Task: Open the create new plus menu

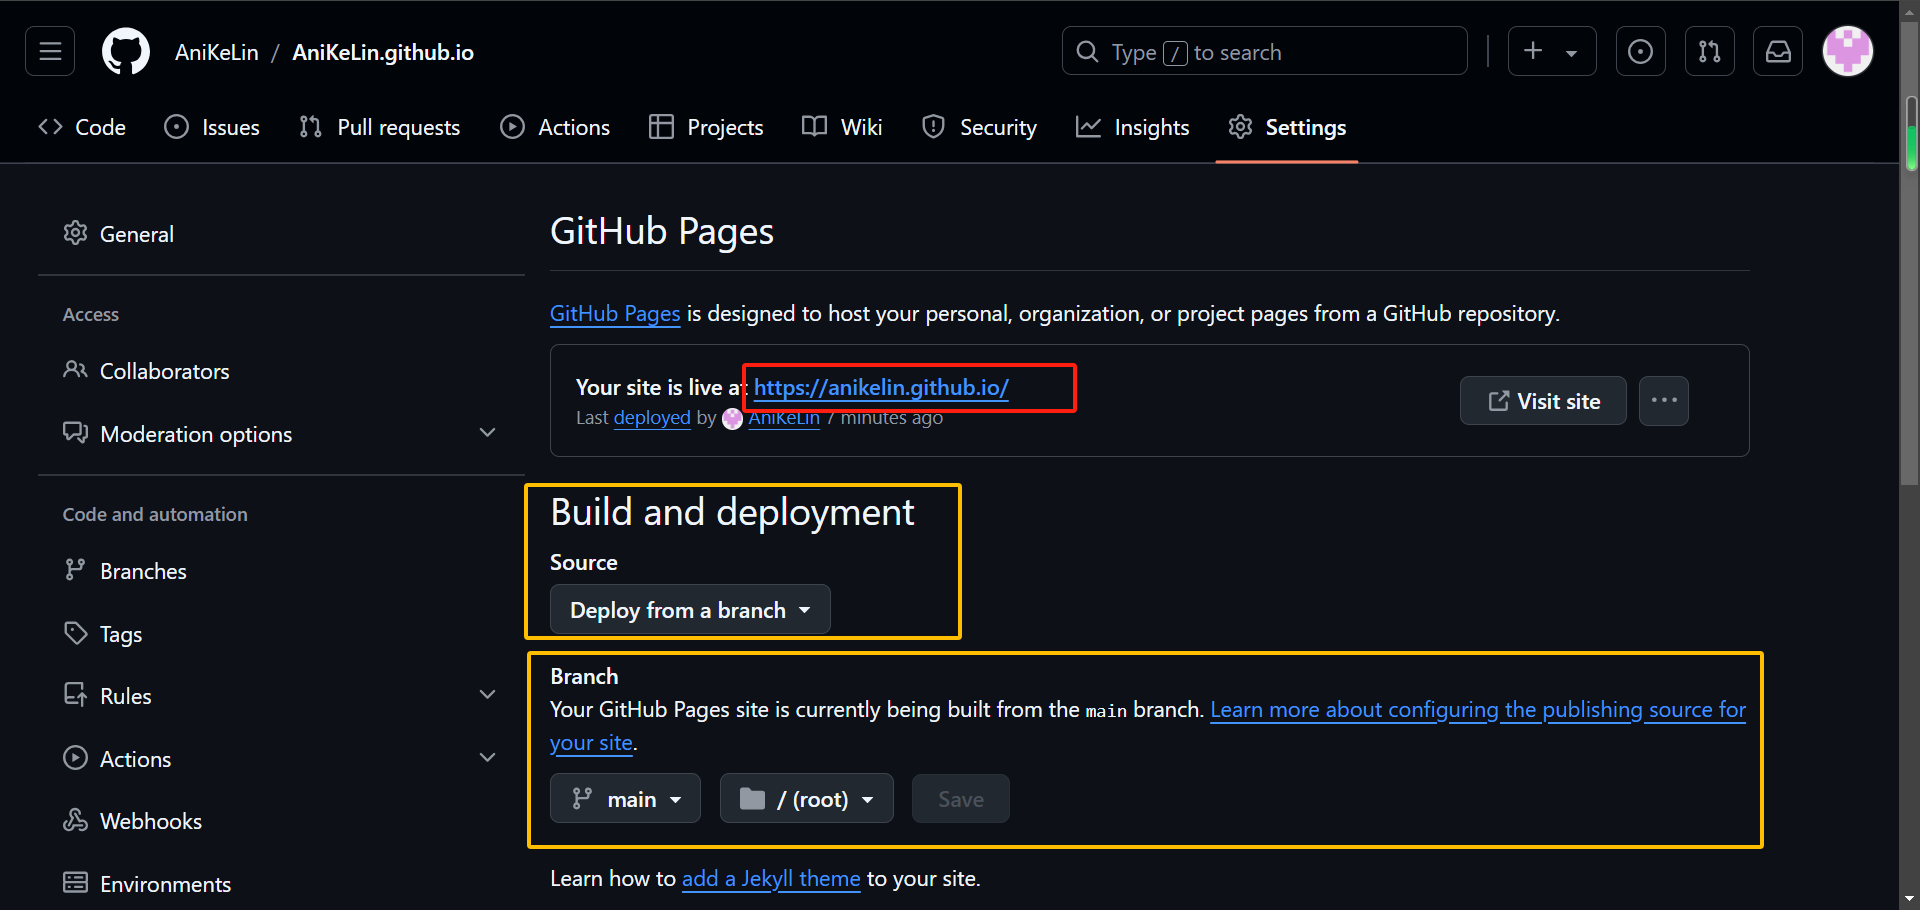Action: pyautogui.click(x=1551, y=51)
